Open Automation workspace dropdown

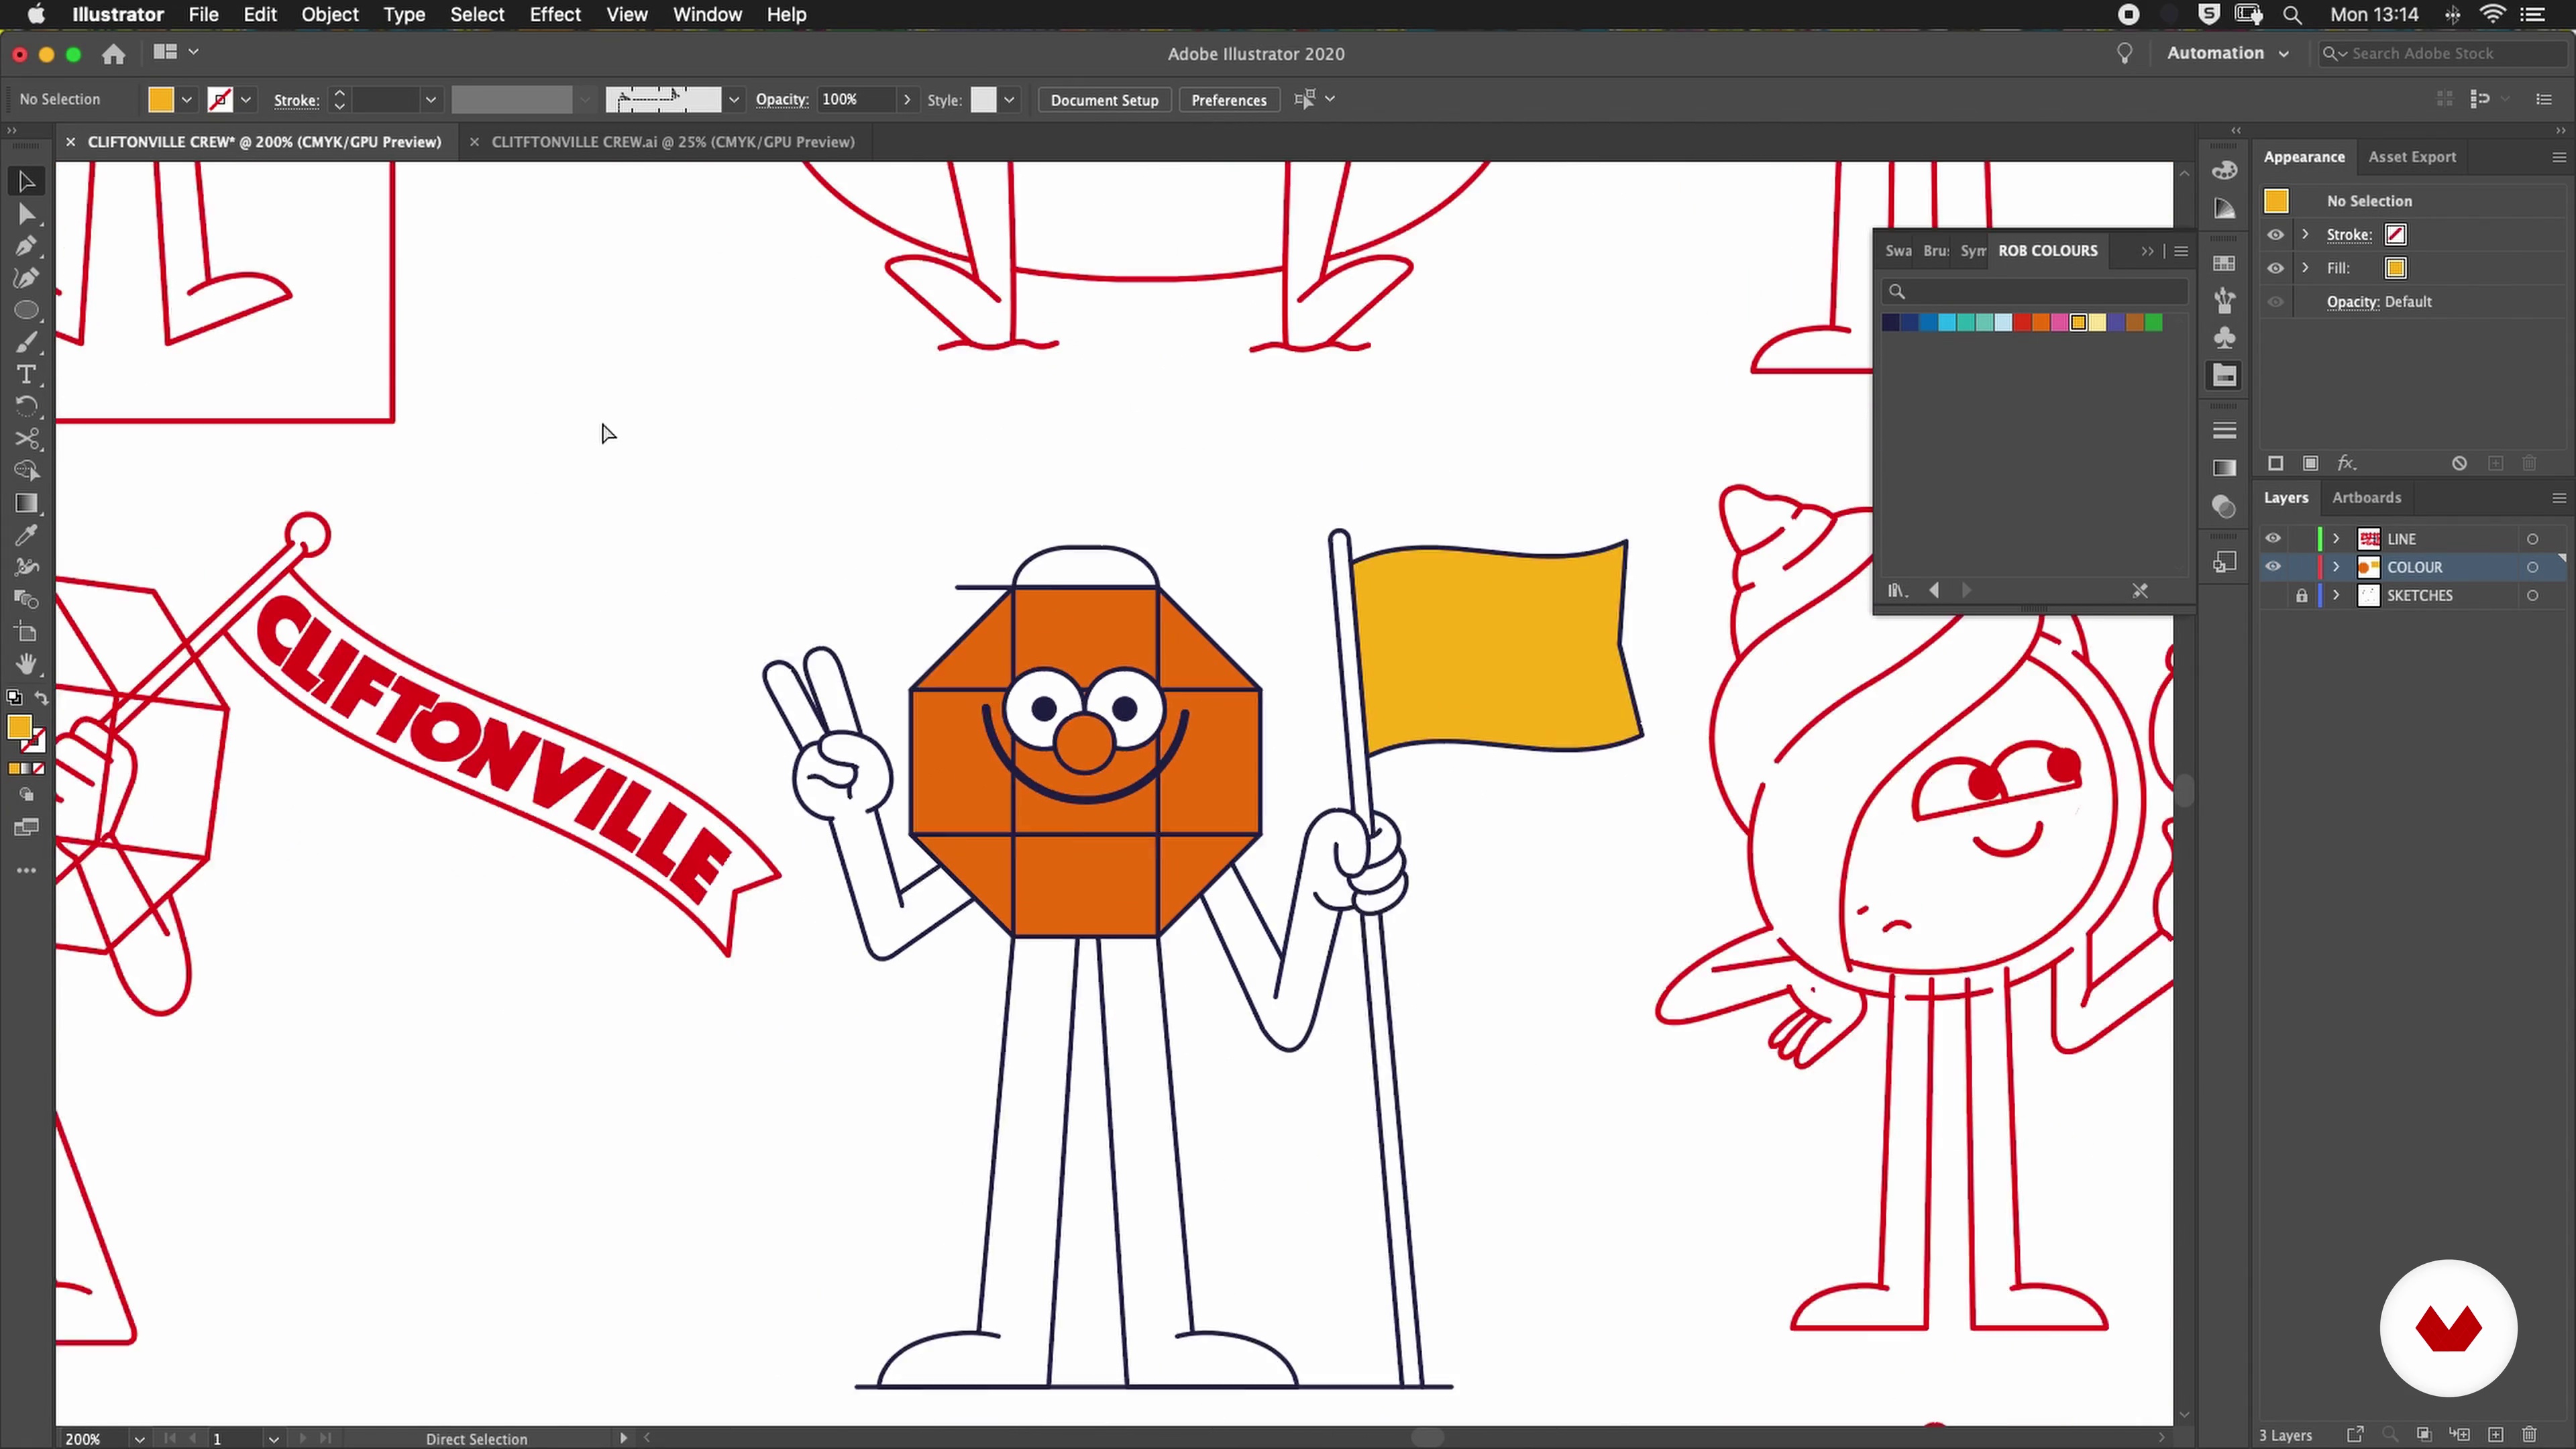(x=2227, y=53)
